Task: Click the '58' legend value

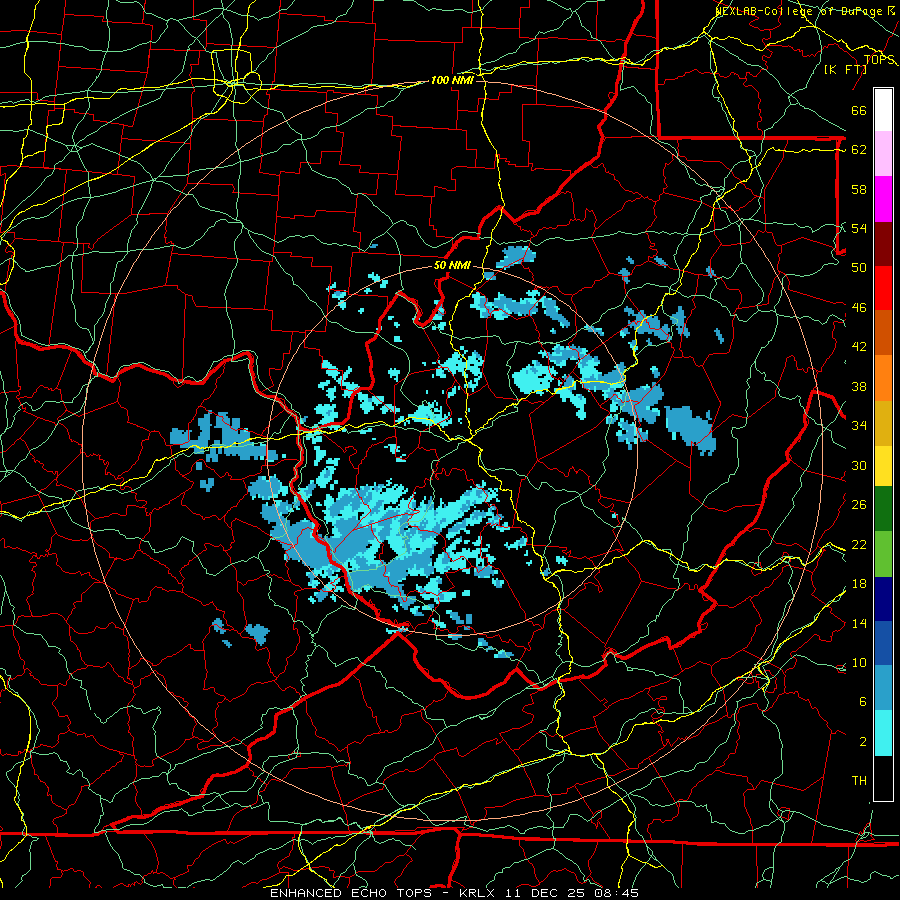Action: [x=859, y=189]
